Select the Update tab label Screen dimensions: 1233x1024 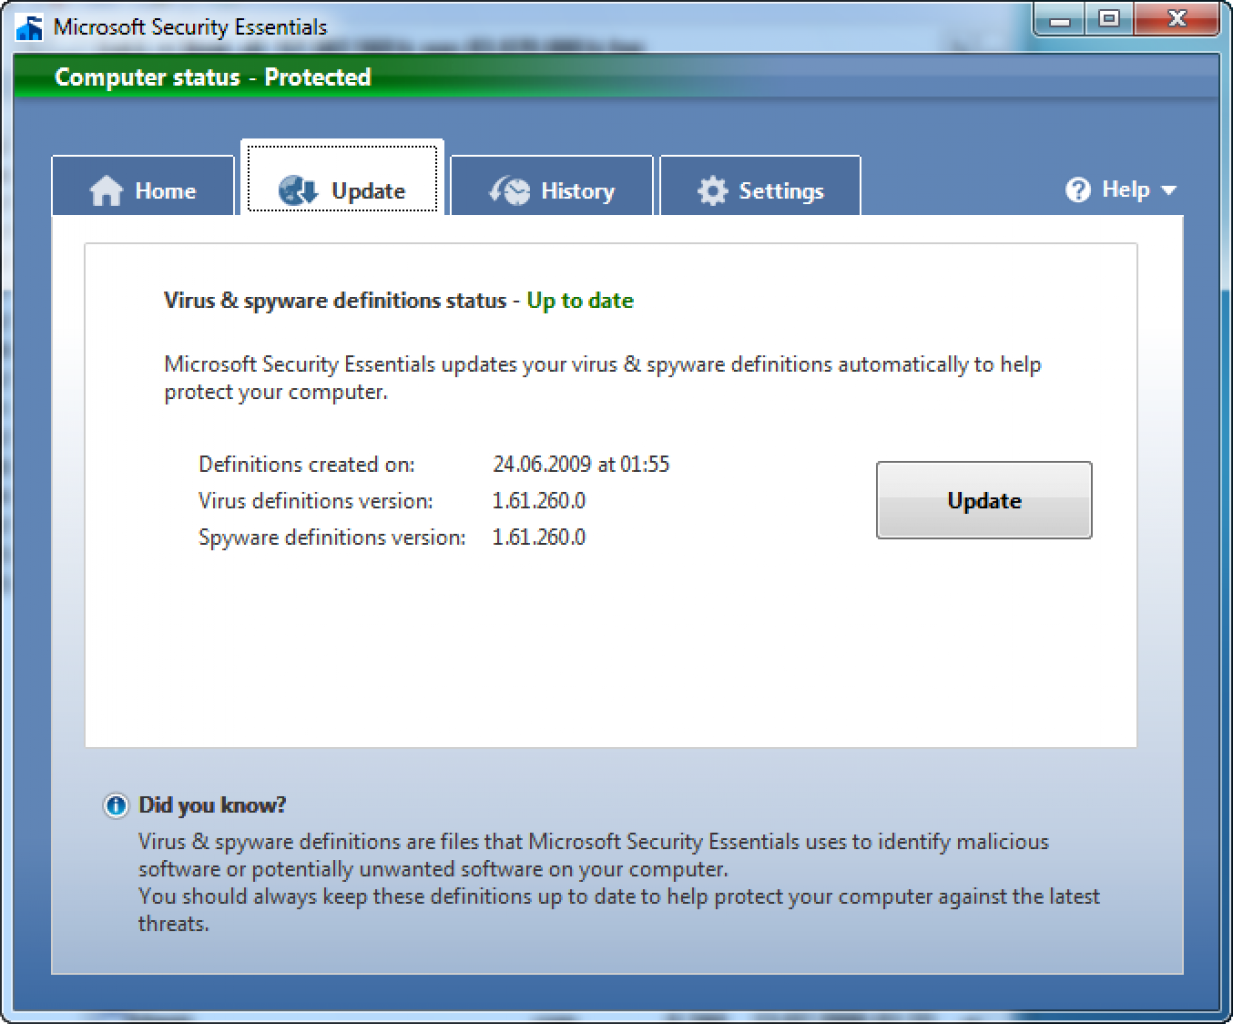click(x=368, y=191)
